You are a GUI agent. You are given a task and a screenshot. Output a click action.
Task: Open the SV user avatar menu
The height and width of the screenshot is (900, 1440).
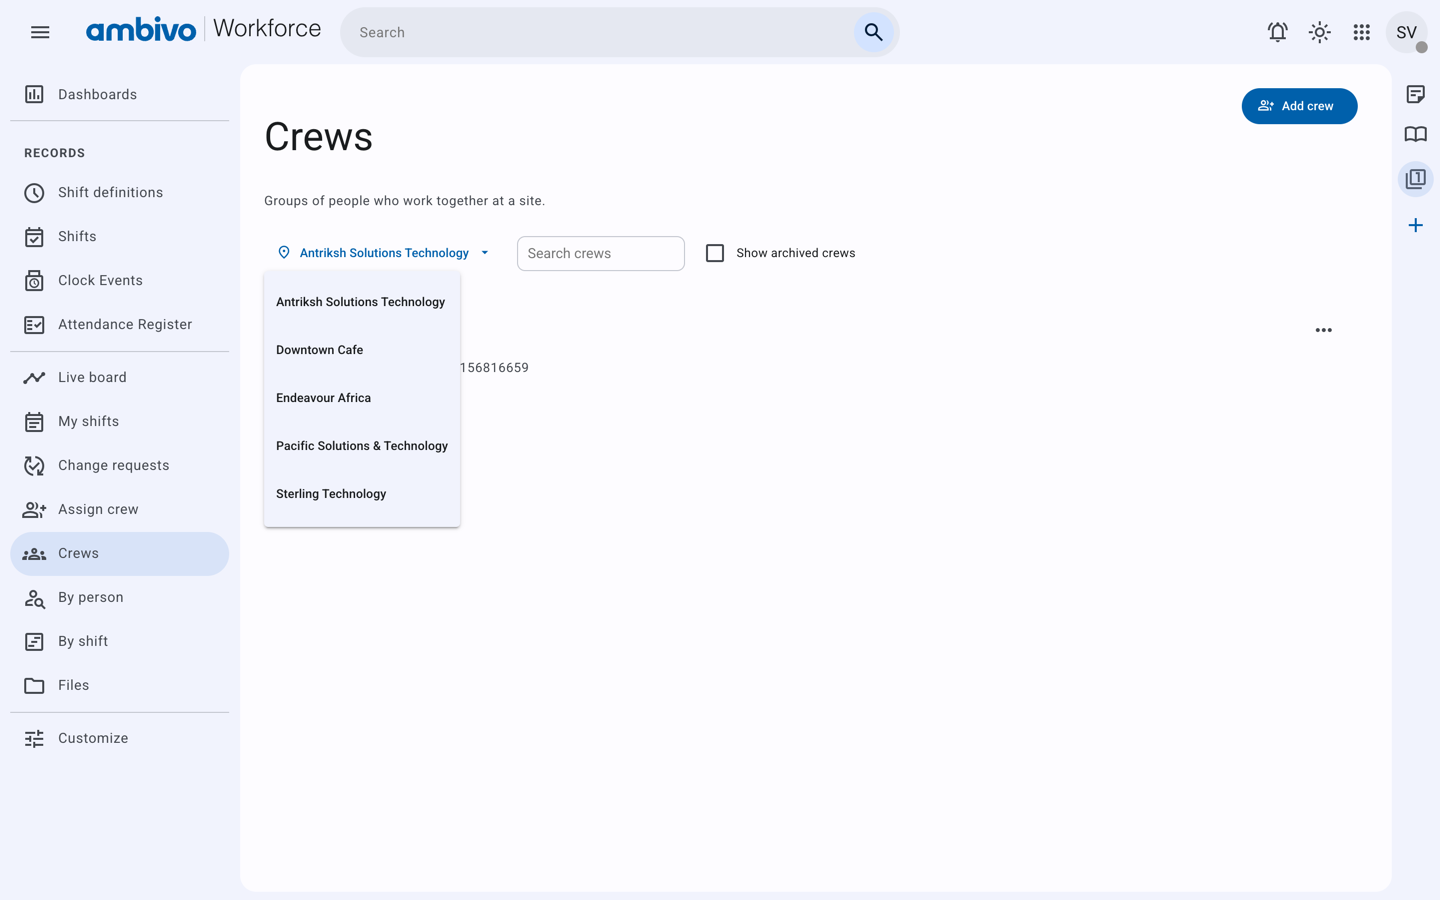click(1406, 32)
